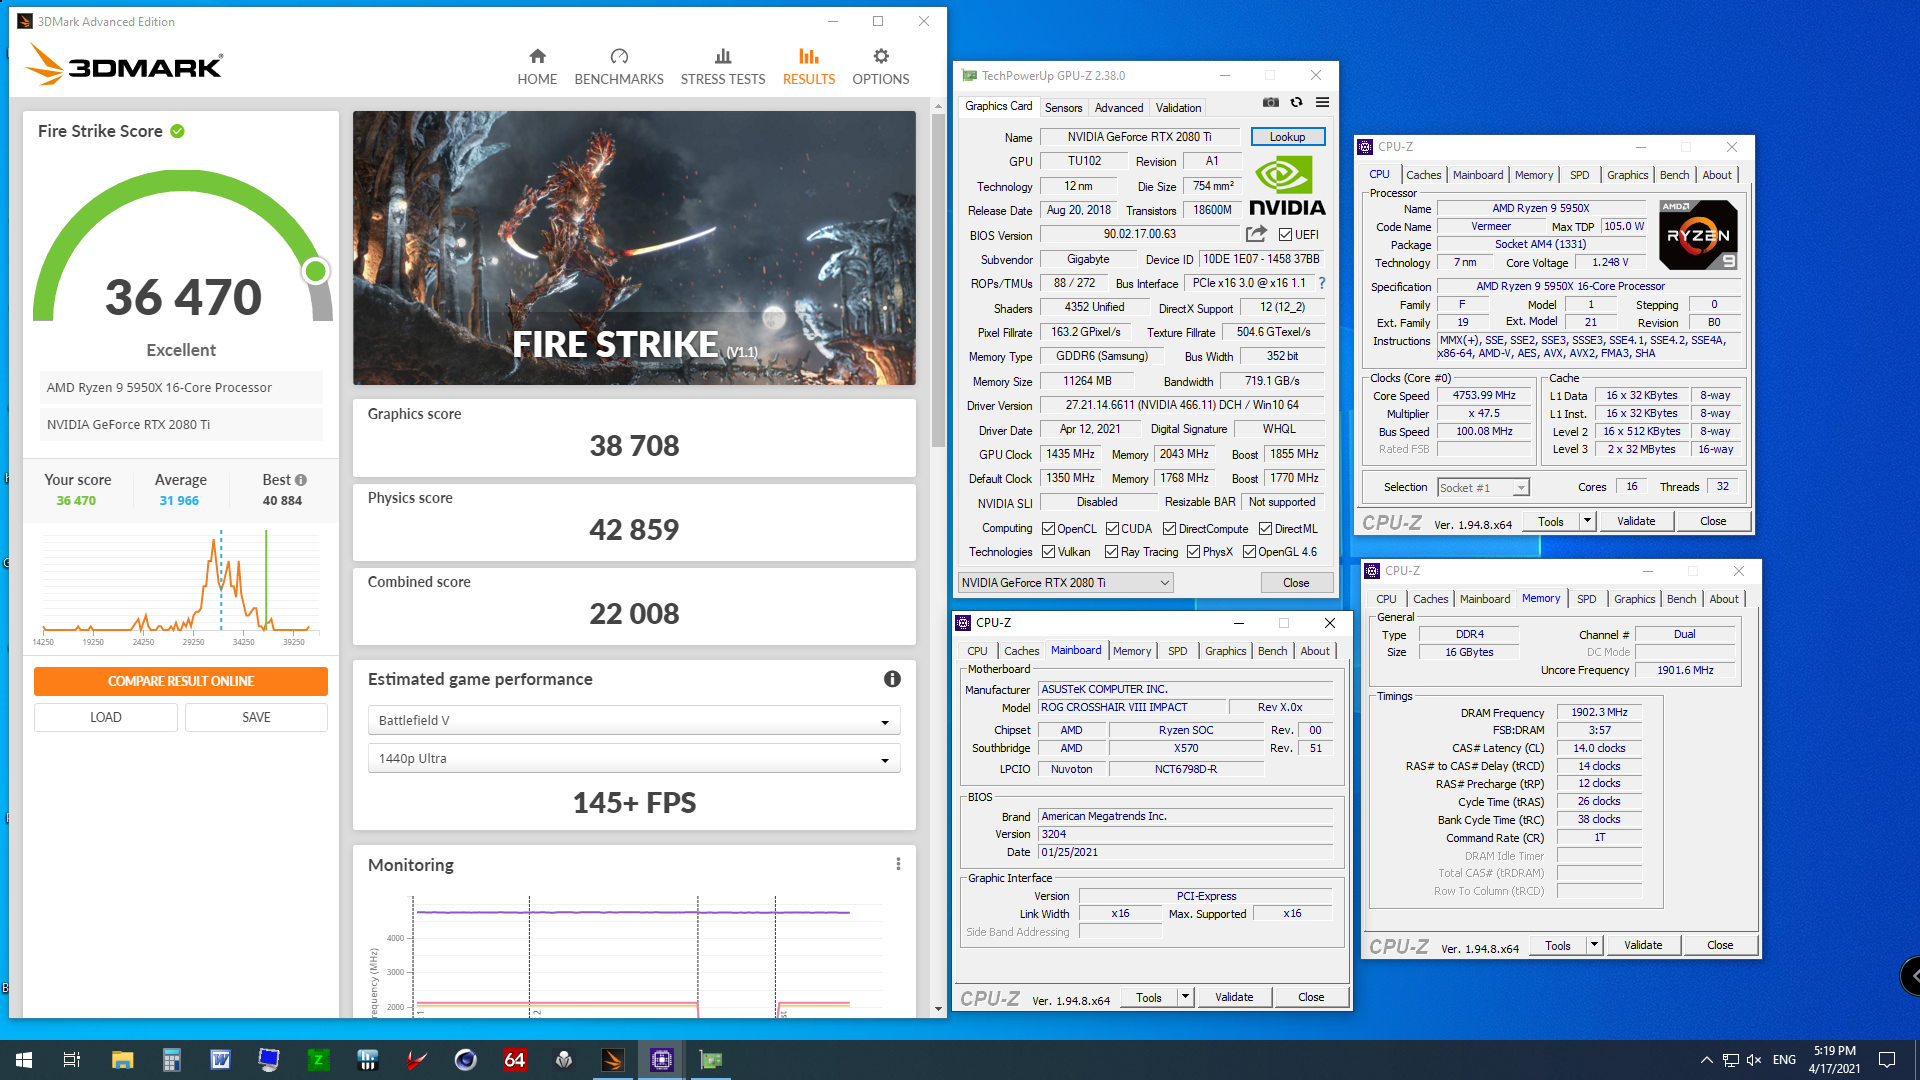Click the muted volume icon in system tray

click(x=1753, y=1060)
